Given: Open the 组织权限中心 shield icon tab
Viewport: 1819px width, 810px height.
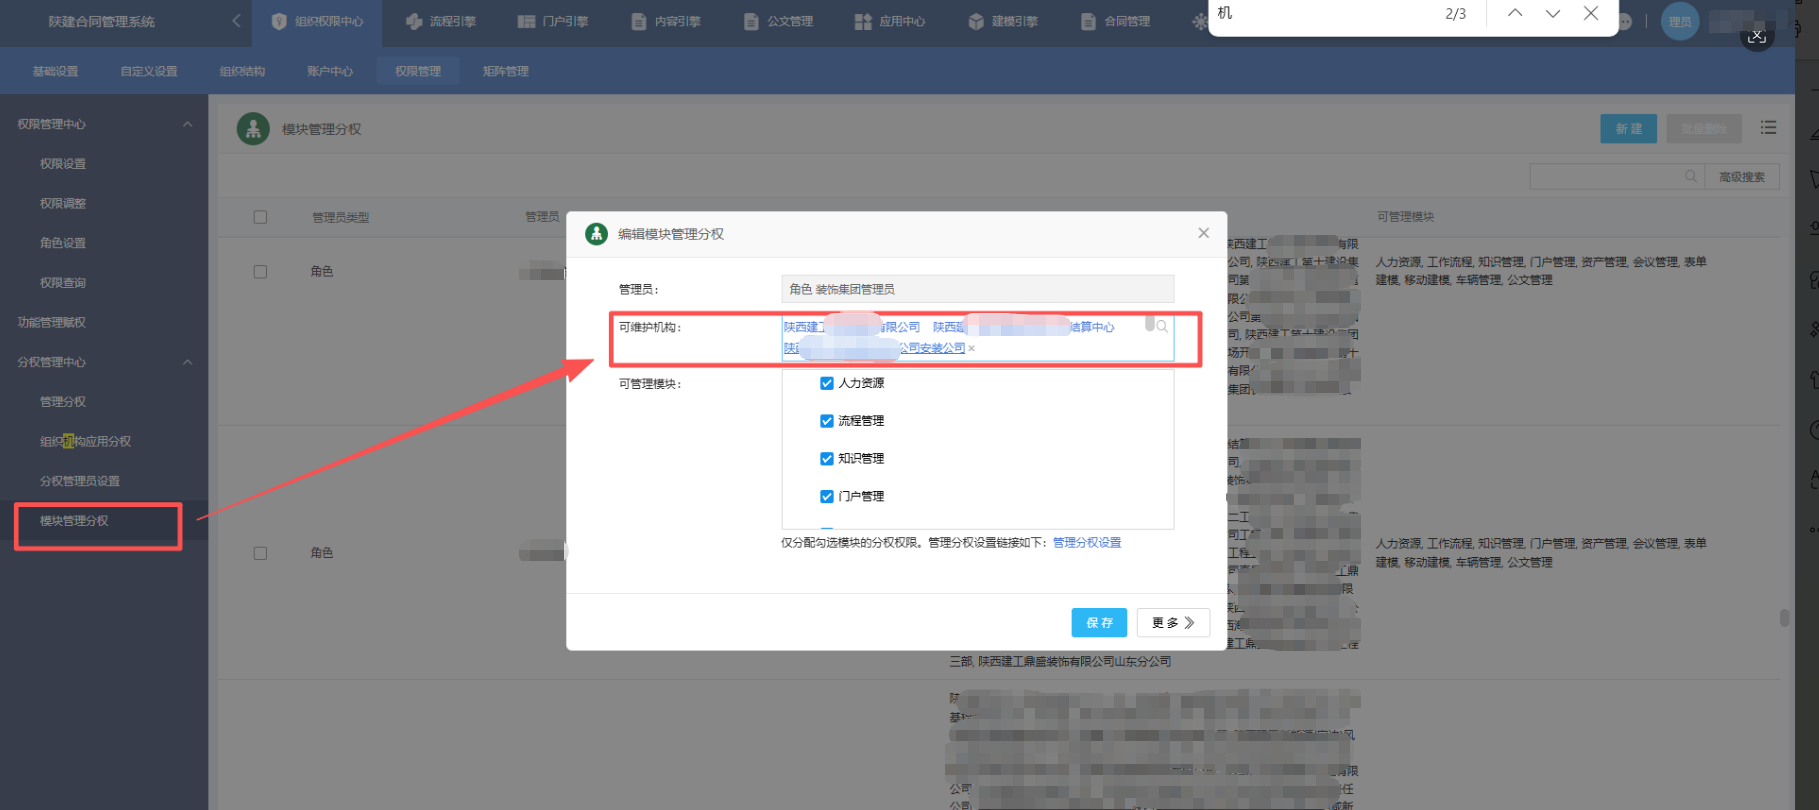Looking at the screenshot, I should tap(279, 21).
